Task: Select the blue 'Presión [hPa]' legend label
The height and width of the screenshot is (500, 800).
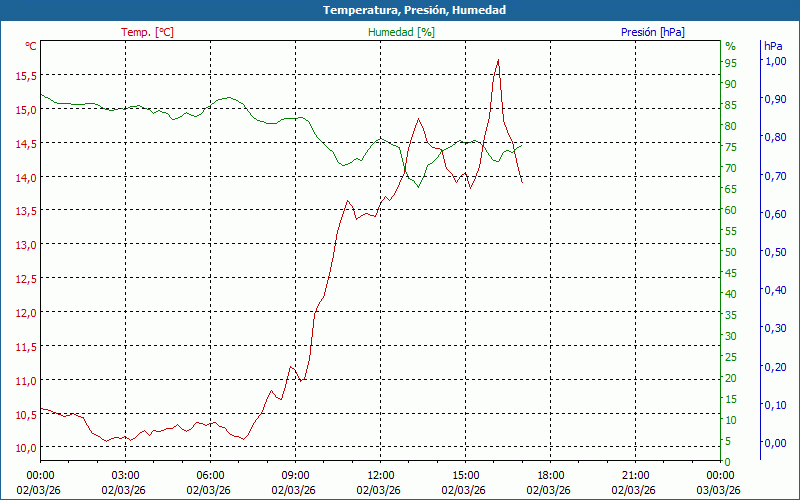Action: [652, 32]
